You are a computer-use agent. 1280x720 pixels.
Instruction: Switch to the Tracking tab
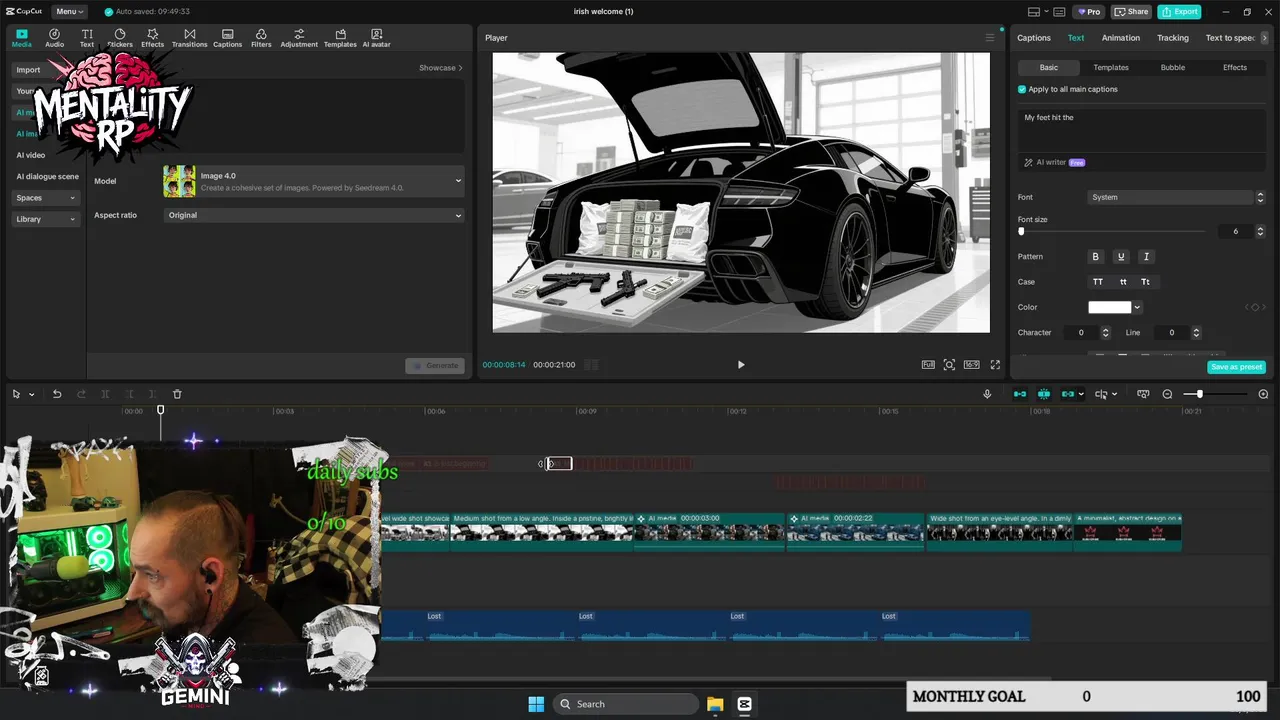click(1173, 38)
